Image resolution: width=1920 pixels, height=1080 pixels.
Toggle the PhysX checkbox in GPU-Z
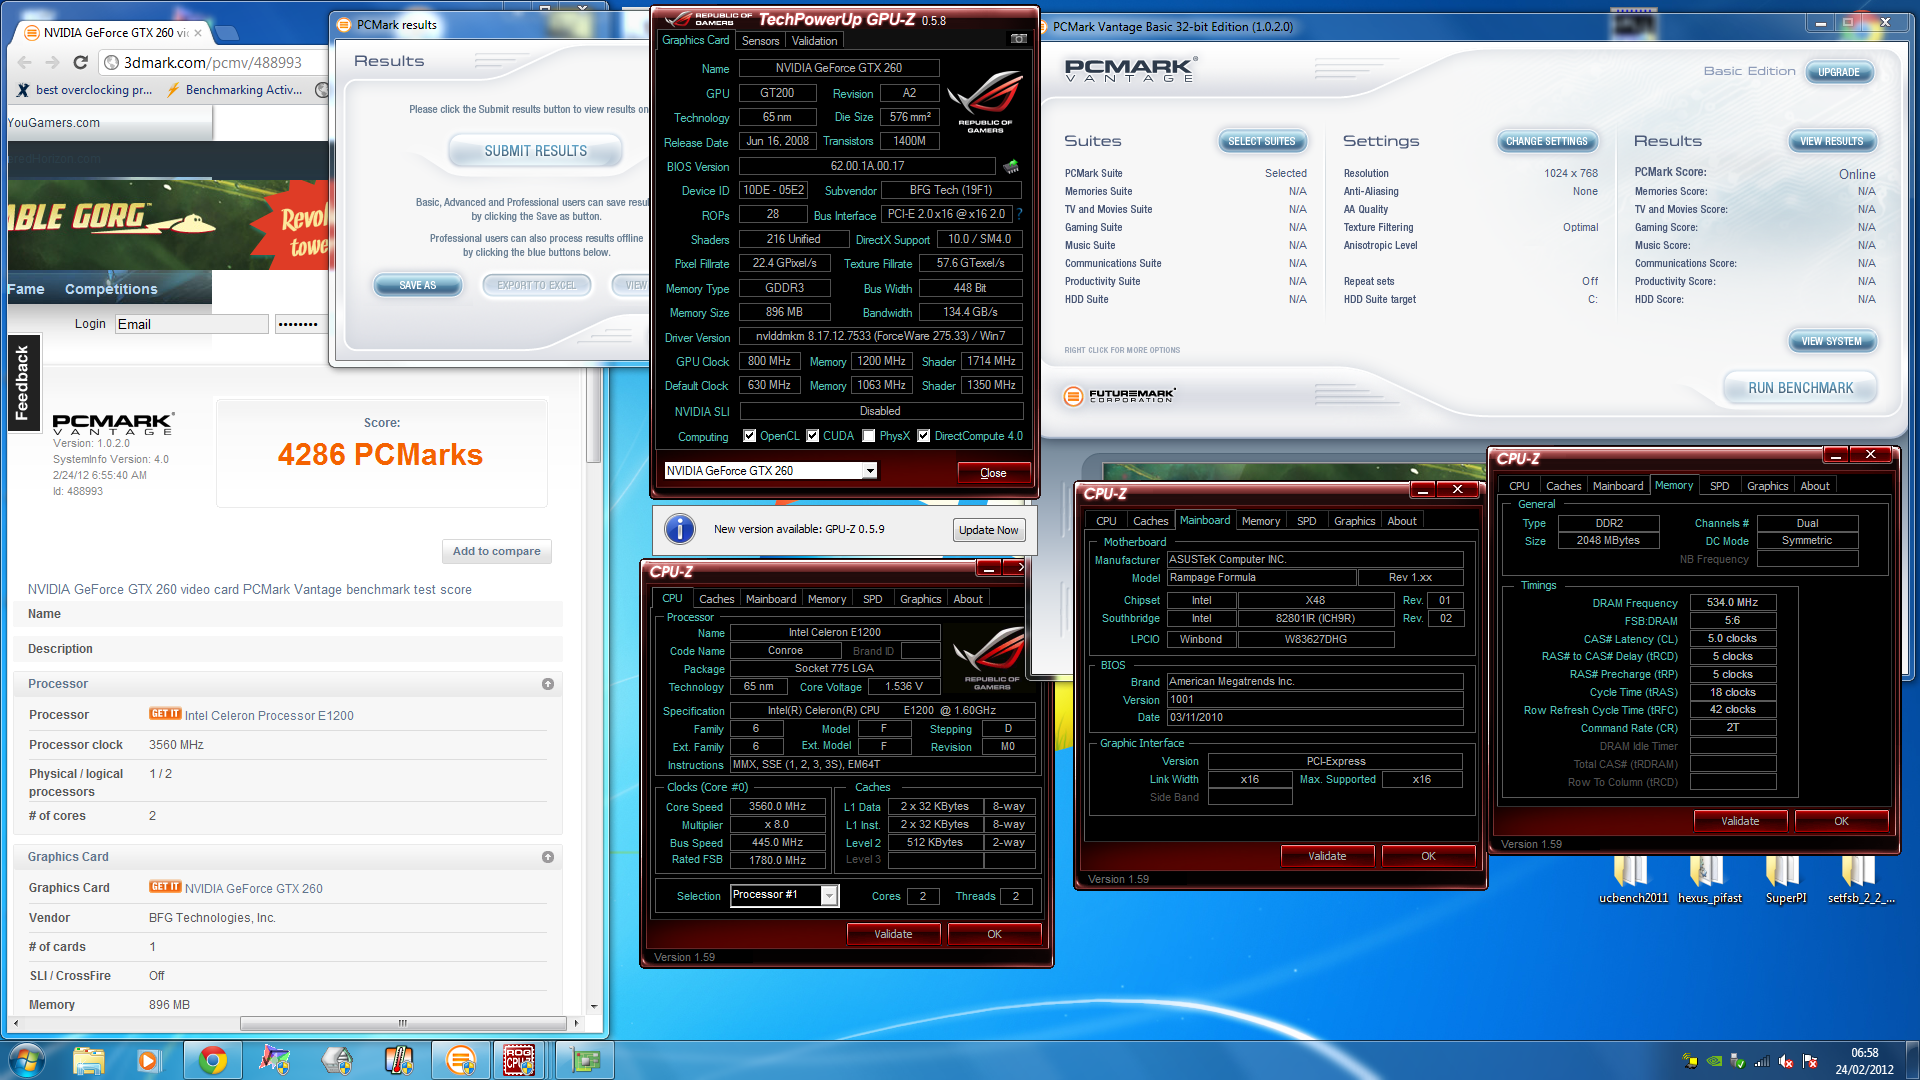[x=869, y=436]
